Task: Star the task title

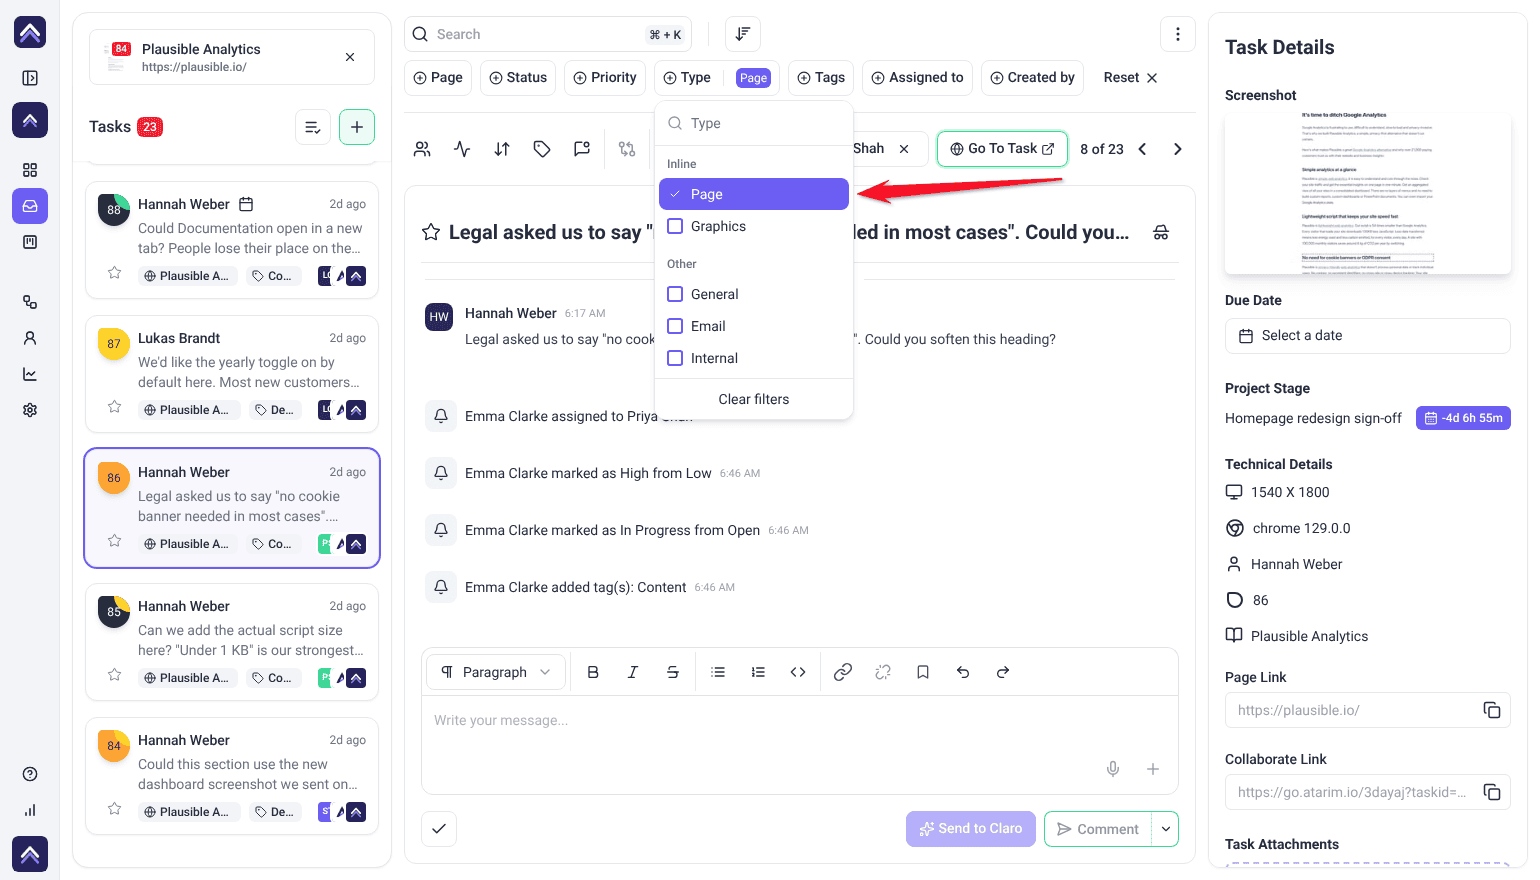Action: point(431,232)
